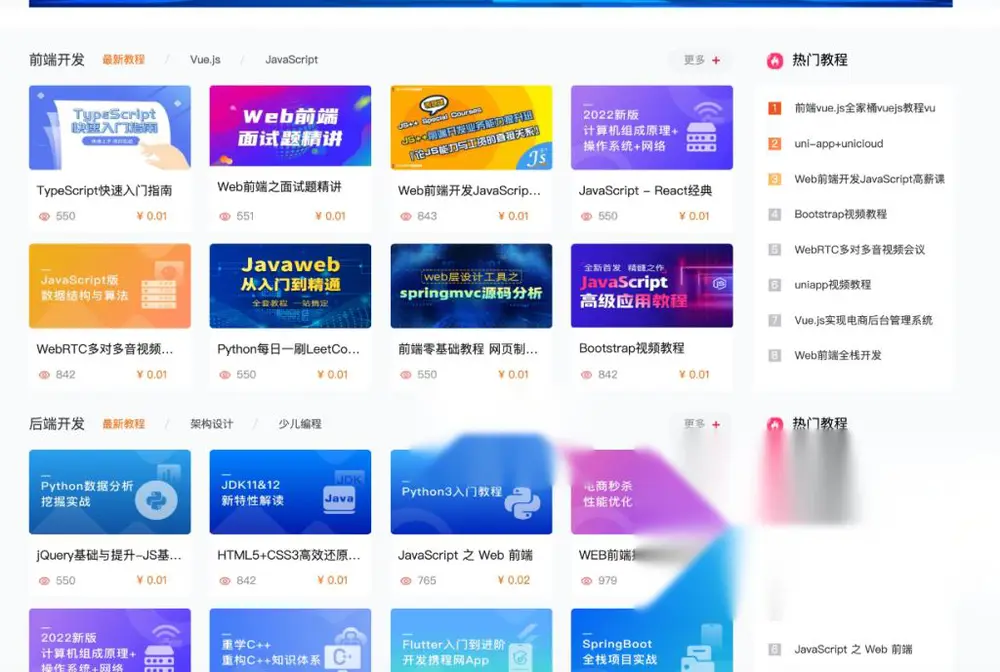Click rank badge 2 in 热门教程
The width and height of the screenshot is (1000, 672).
pos(774,143)
